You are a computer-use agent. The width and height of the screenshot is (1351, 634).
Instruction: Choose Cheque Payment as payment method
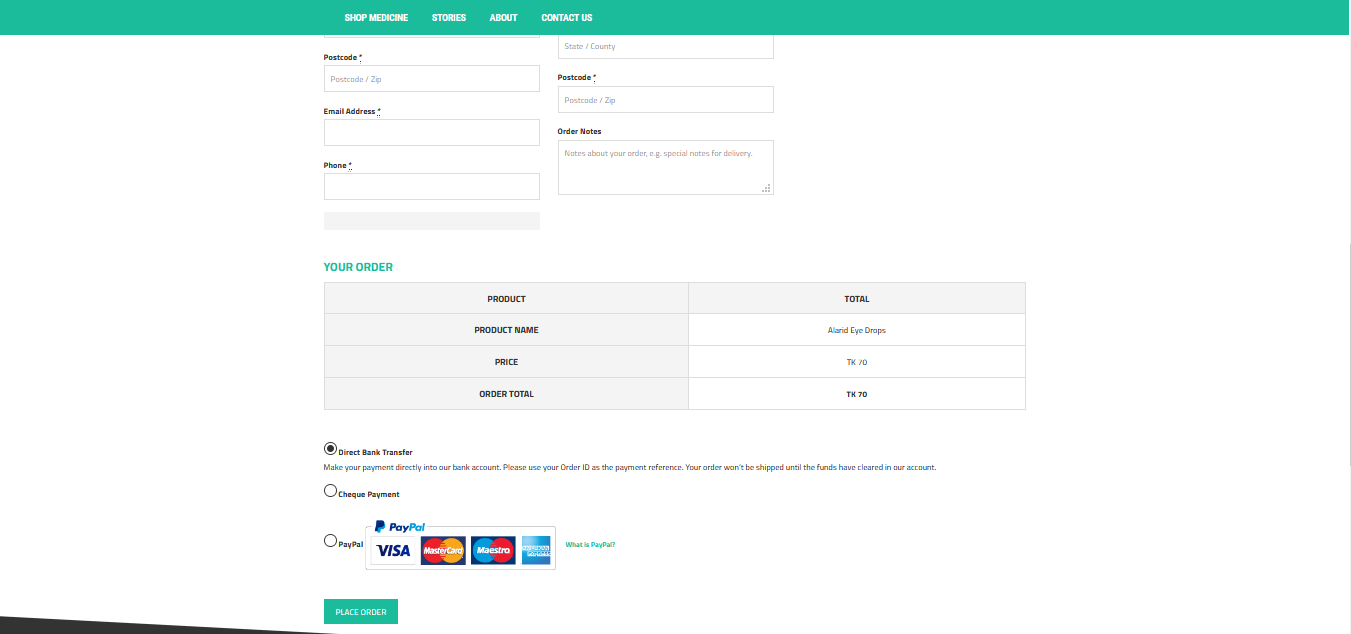[x=330, y=490]
